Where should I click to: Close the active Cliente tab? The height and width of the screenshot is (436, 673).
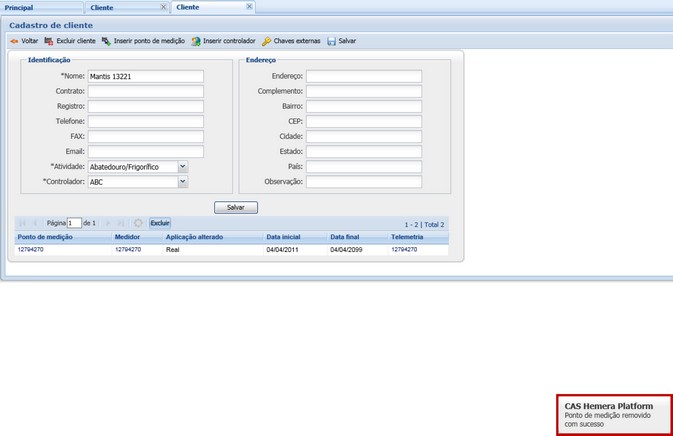(250, 7)
